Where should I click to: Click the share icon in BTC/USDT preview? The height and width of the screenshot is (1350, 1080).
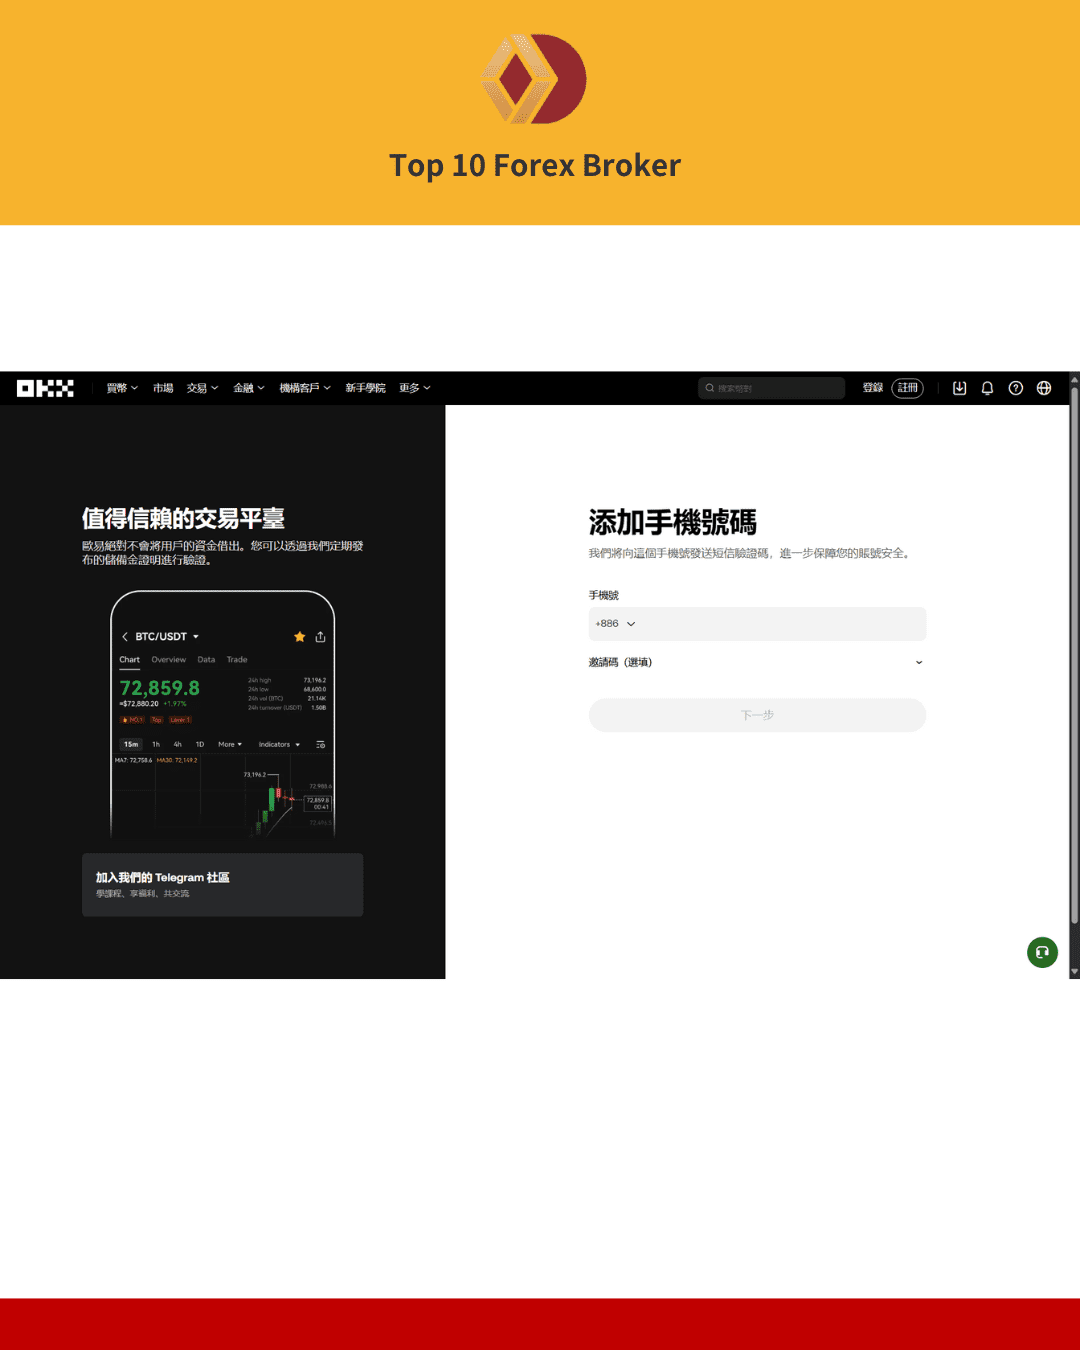click(x=320, y=637)
